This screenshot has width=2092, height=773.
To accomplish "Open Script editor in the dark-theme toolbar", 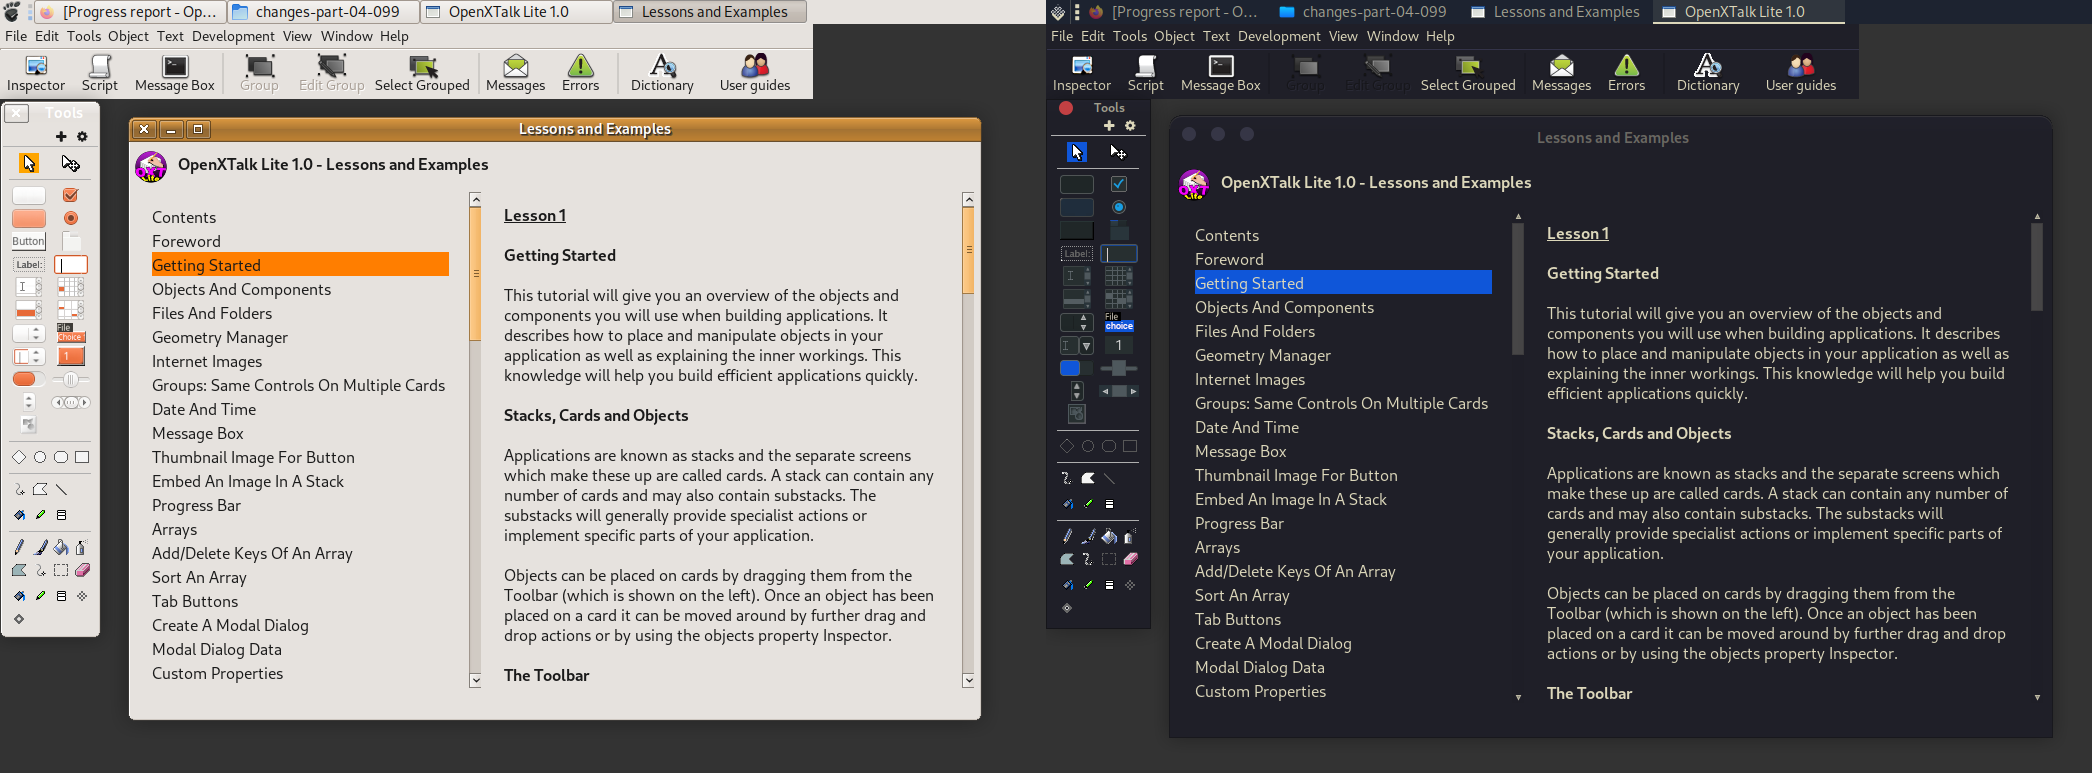I will (x=1146, y=73).
